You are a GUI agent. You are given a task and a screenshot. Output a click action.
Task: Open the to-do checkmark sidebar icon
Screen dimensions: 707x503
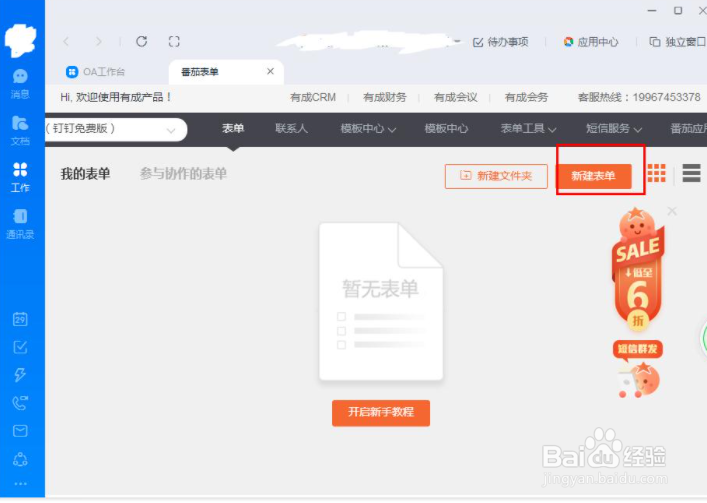pos(20,347)
